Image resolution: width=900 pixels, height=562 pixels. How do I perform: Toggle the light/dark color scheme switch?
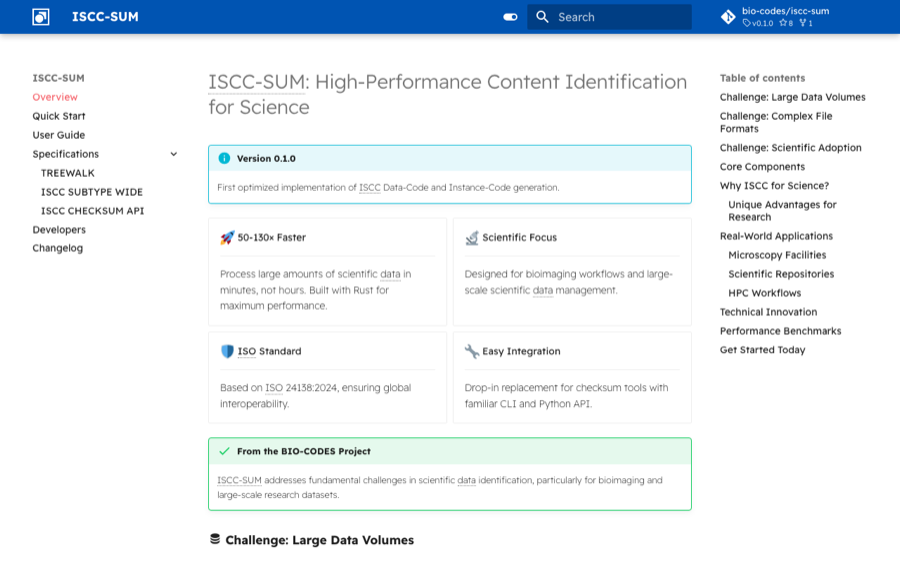click(x=510, y=17)
